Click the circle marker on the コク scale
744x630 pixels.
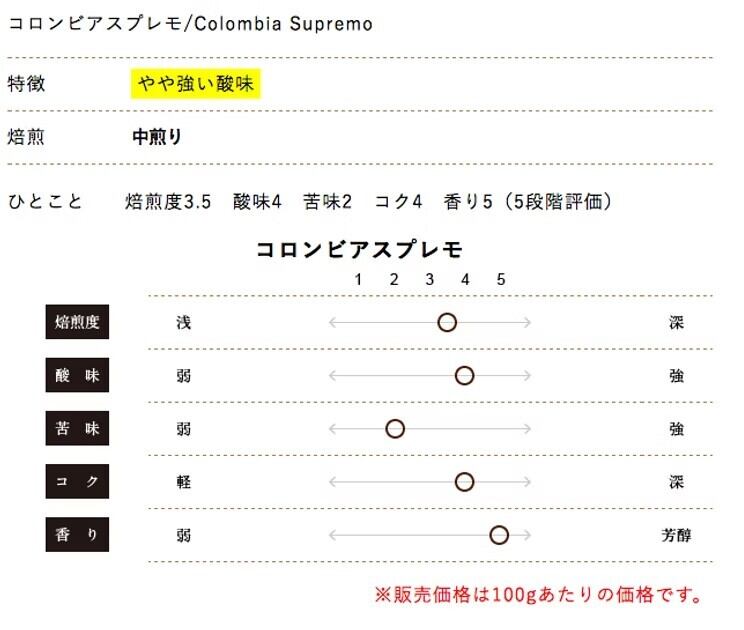pyautogui.click(x=464, y=481)
